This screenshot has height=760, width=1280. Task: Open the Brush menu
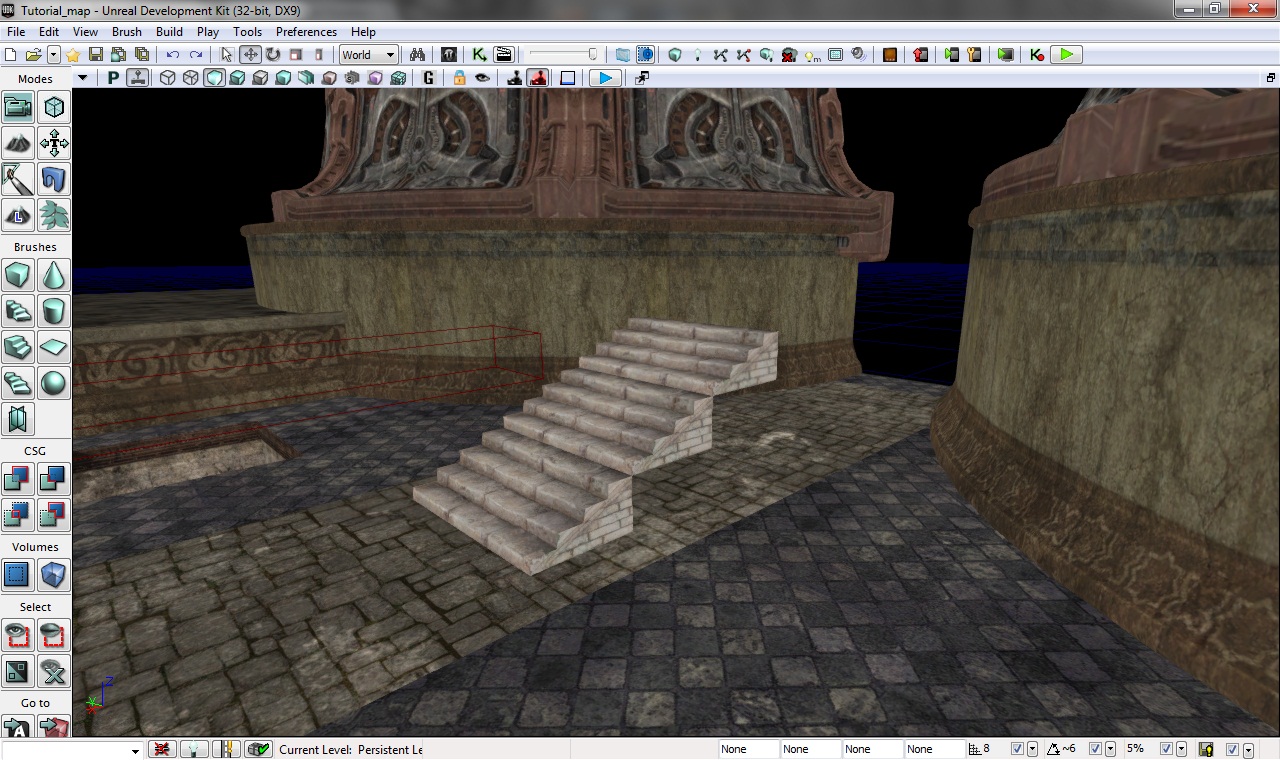point(127,32)
